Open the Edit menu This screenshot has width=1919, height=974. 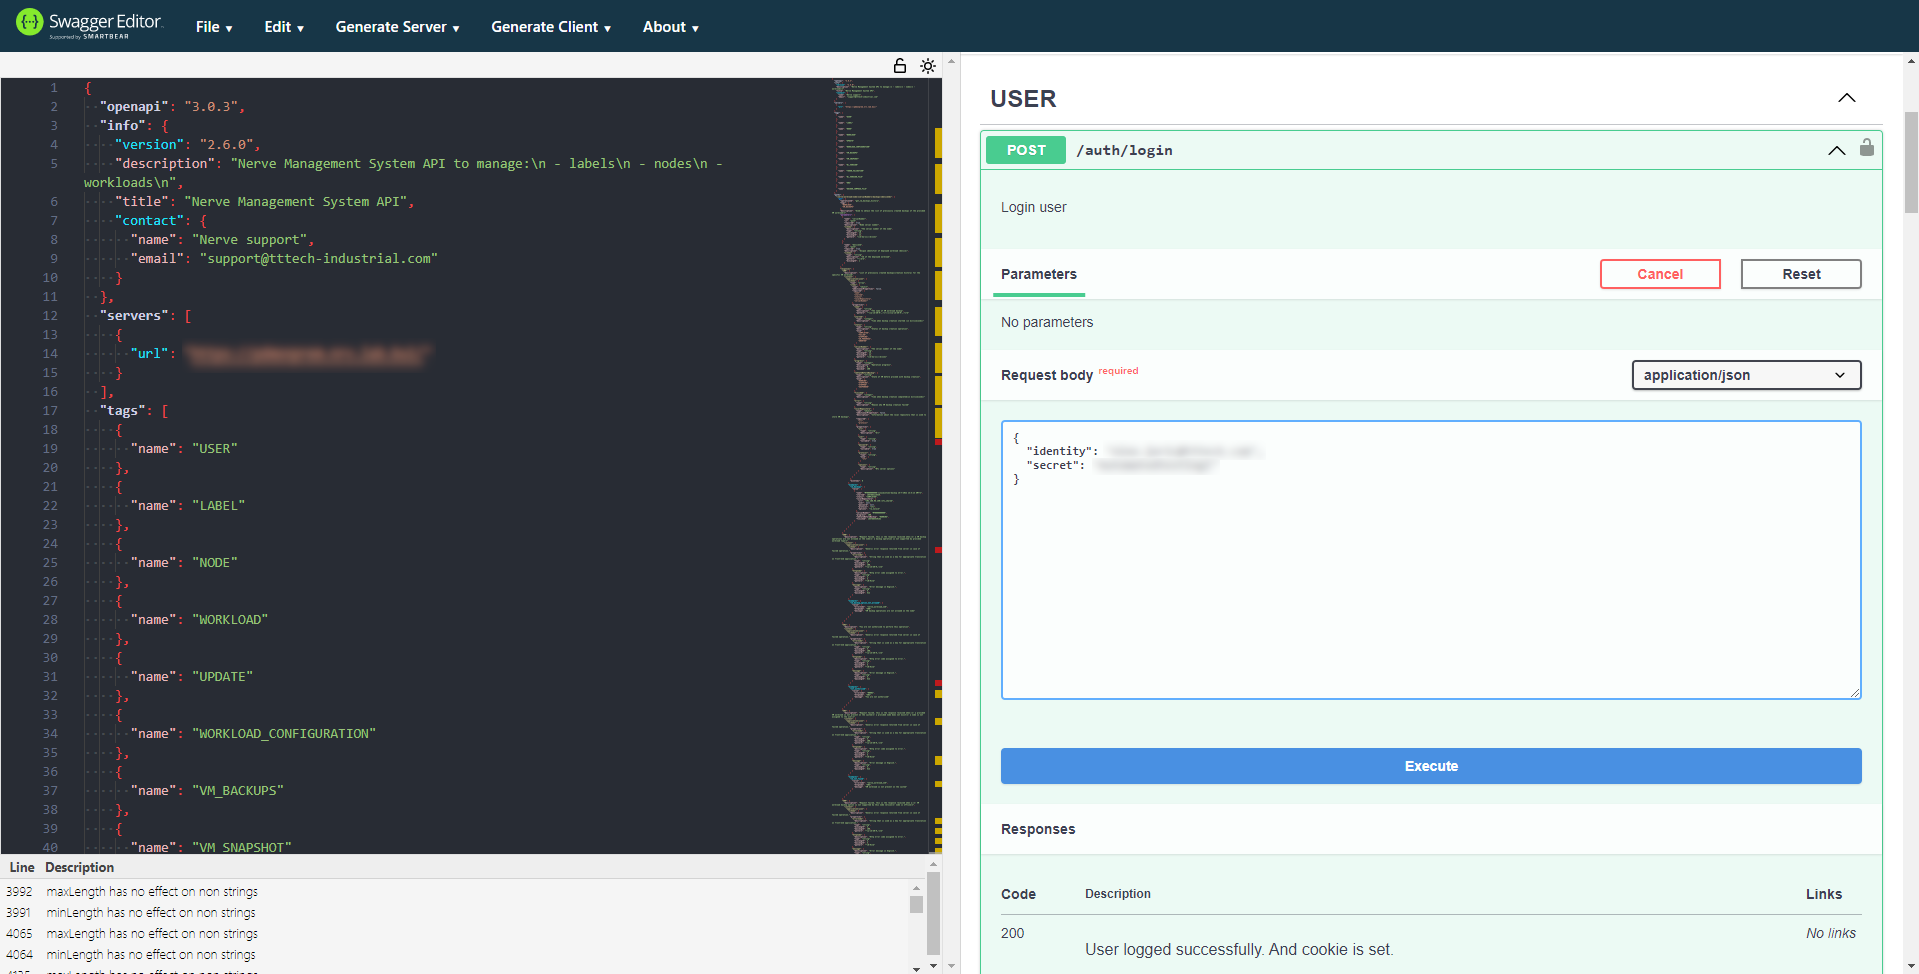[283, 27]
